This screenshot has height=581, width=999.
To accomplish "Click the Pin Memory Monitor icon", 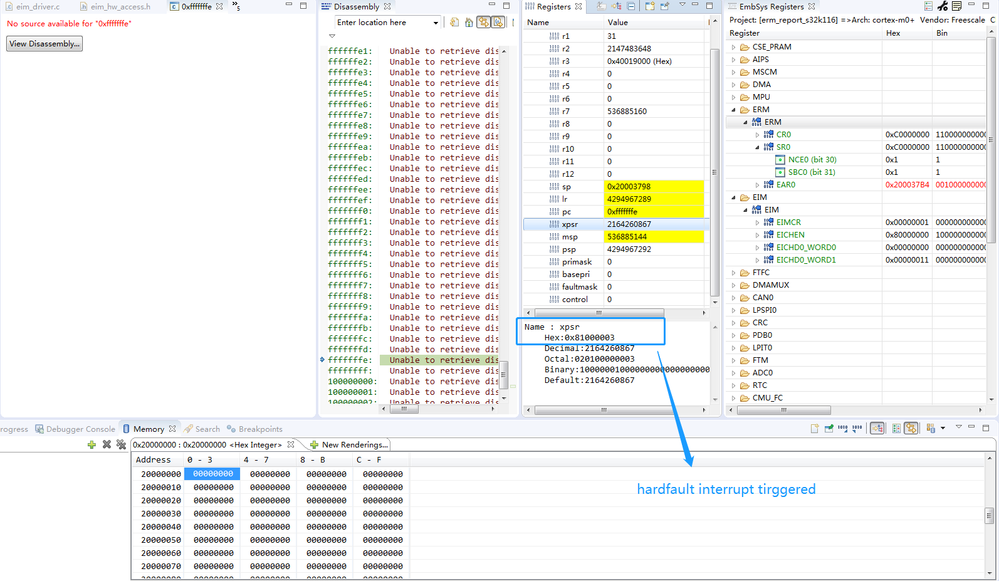I will tap(829, 429).
